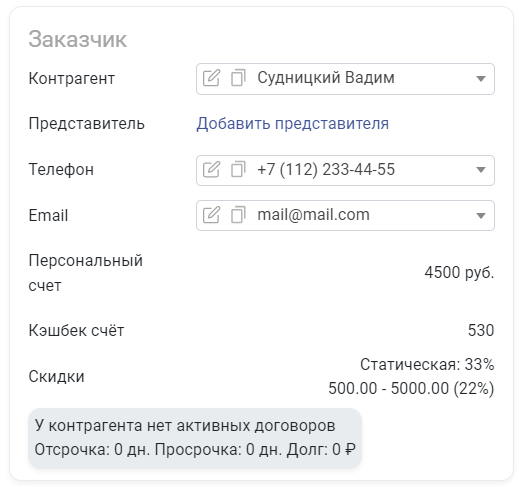Click the edit icon in Email field
520x487 pixels.
[x=211, y=215]
